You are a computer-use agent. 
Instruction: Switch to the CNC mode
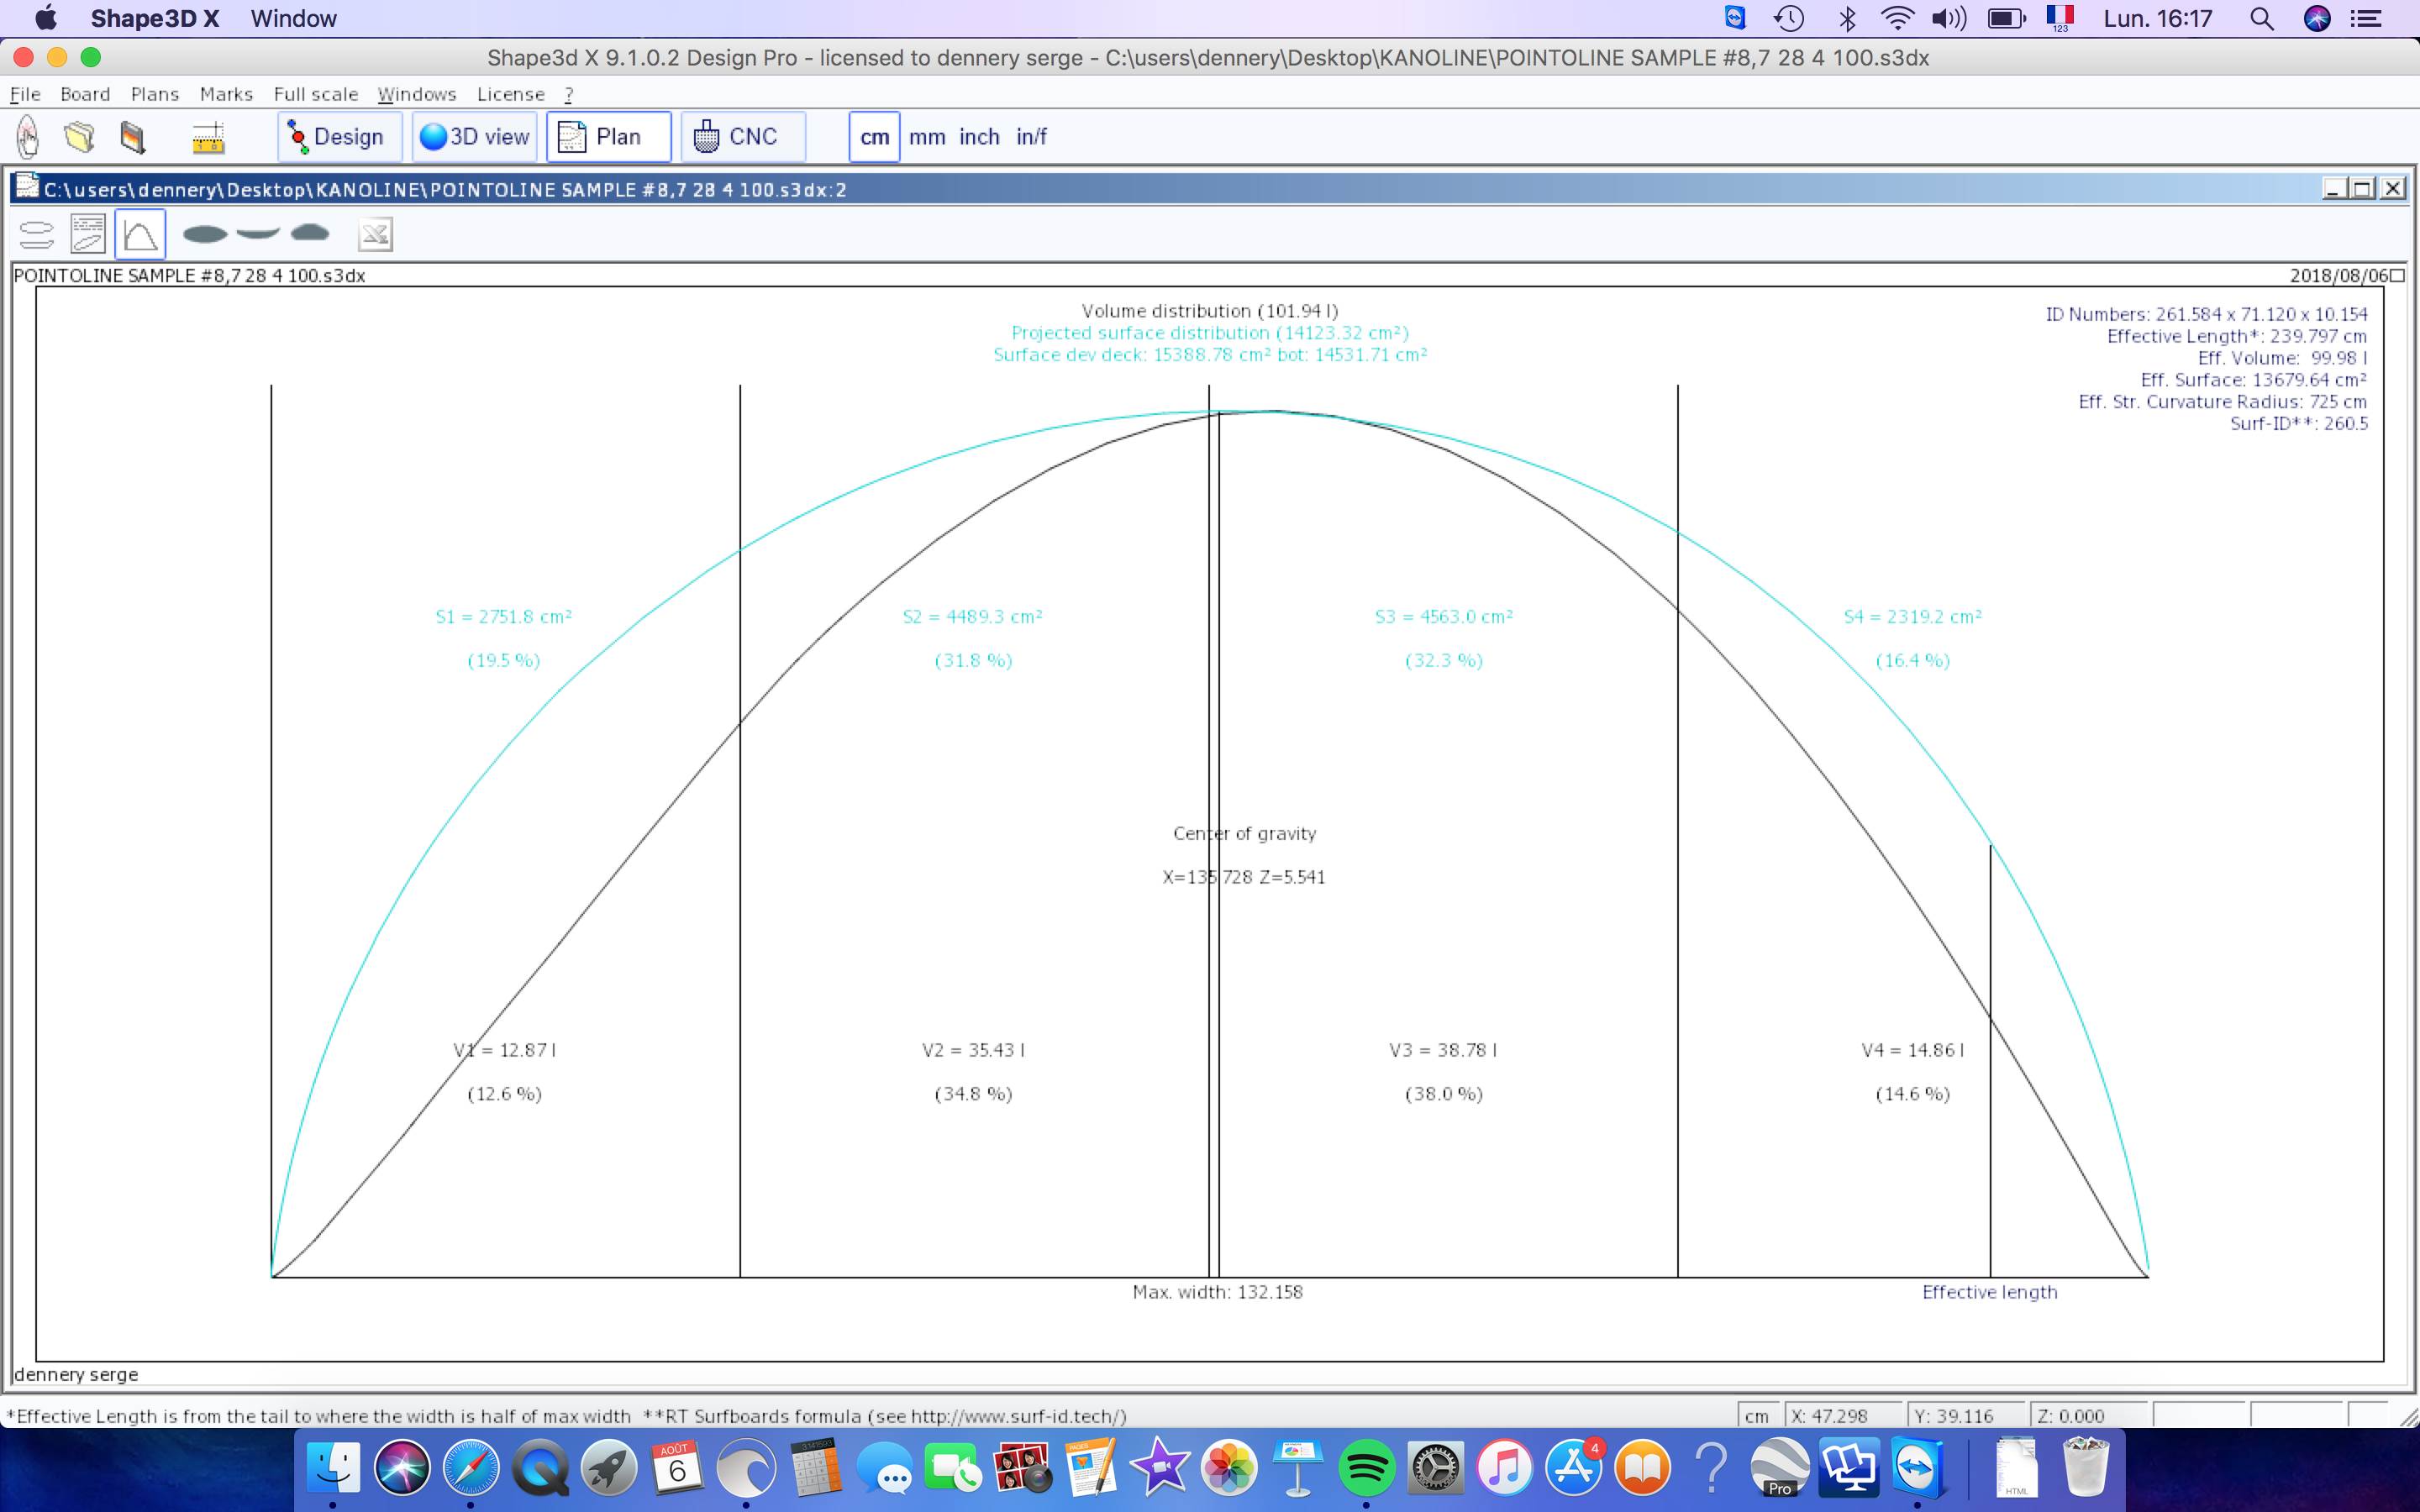click(742, 137)
